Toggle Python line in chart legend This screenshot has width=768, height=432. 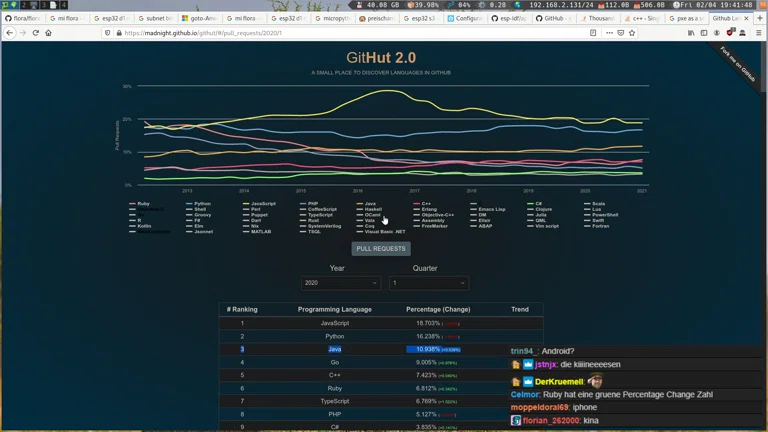pos(202,204)
